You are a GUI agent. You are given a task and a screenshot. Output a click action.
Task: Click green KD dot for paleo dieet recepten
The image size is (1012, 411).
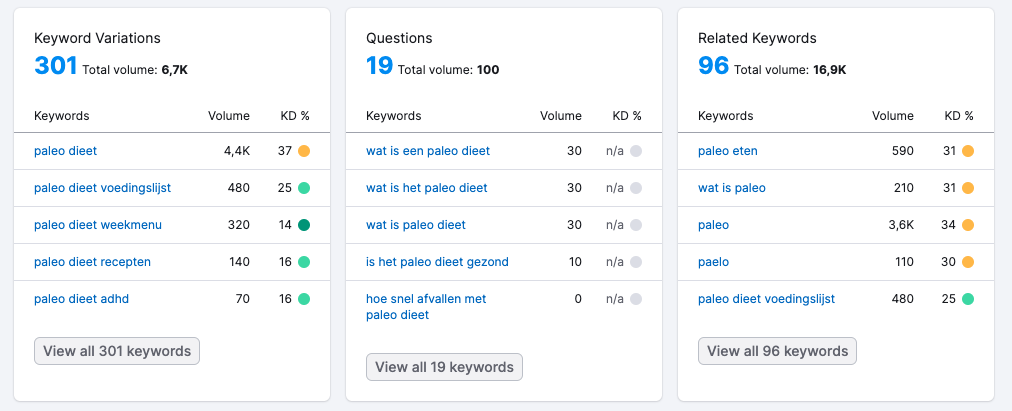[303, 262]
